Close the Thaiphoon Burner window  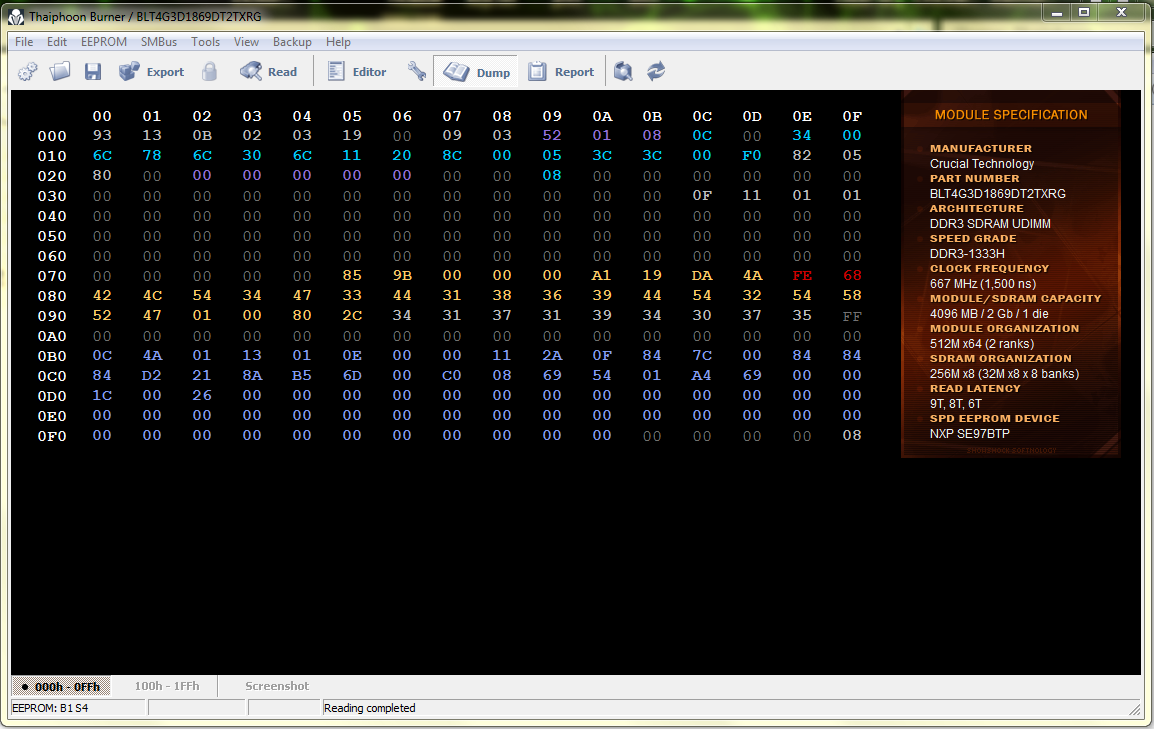coord(1122,13)
